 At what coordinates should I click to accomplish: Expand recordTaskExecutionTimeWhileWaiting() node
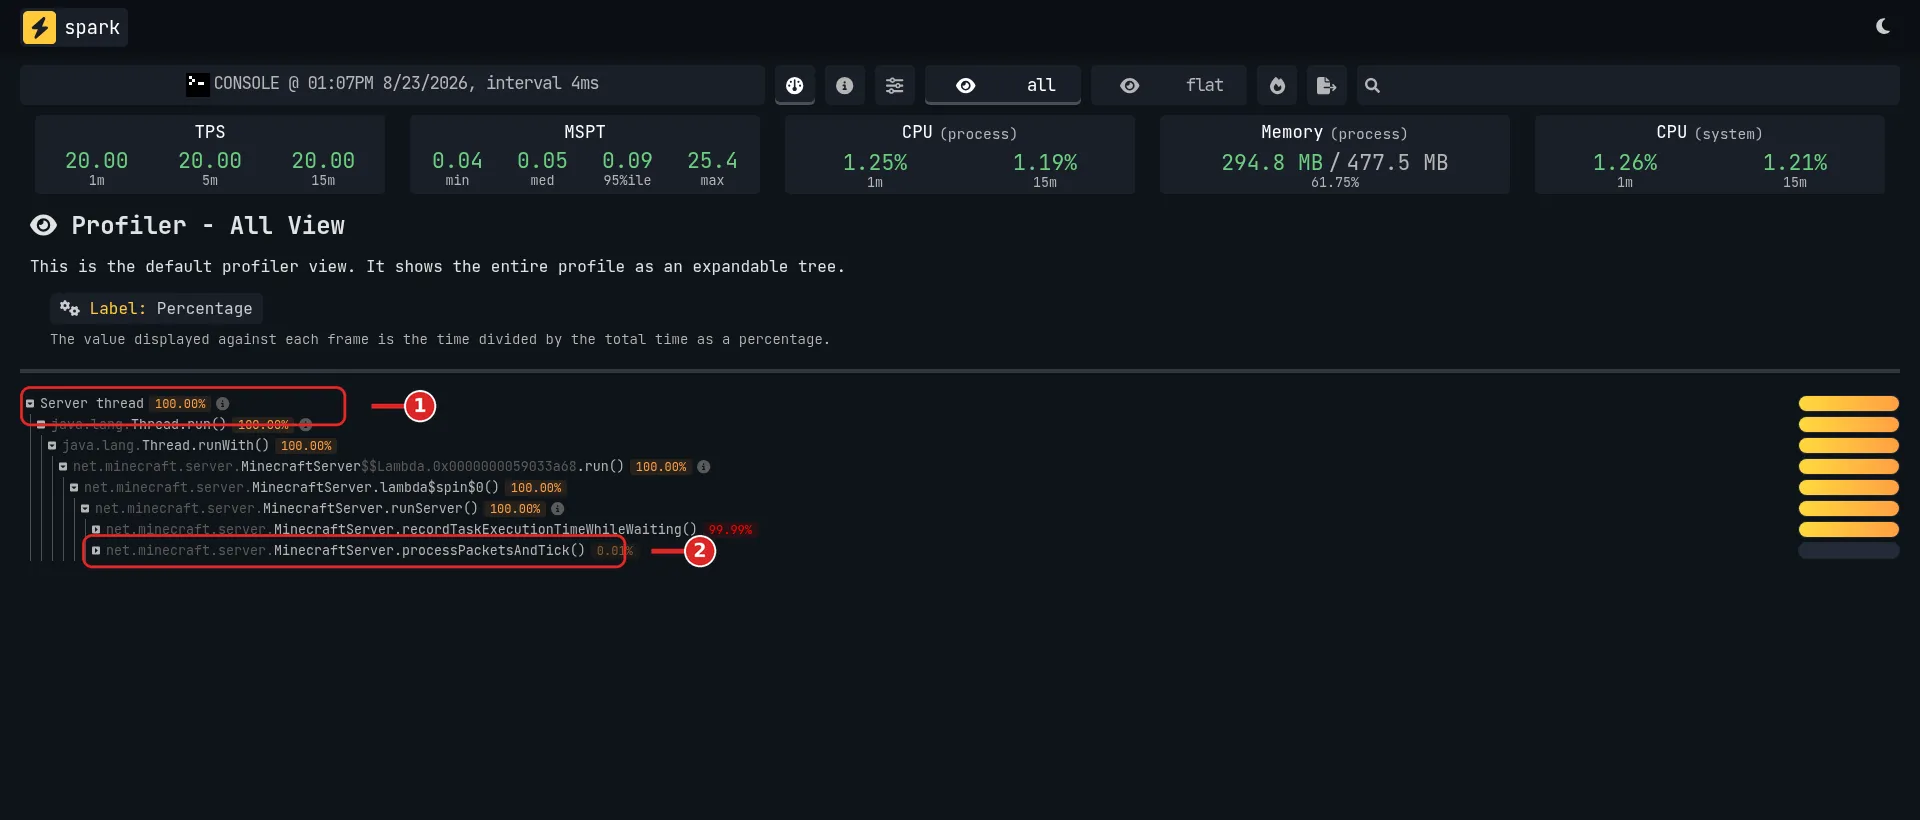[x=96, y=530]
